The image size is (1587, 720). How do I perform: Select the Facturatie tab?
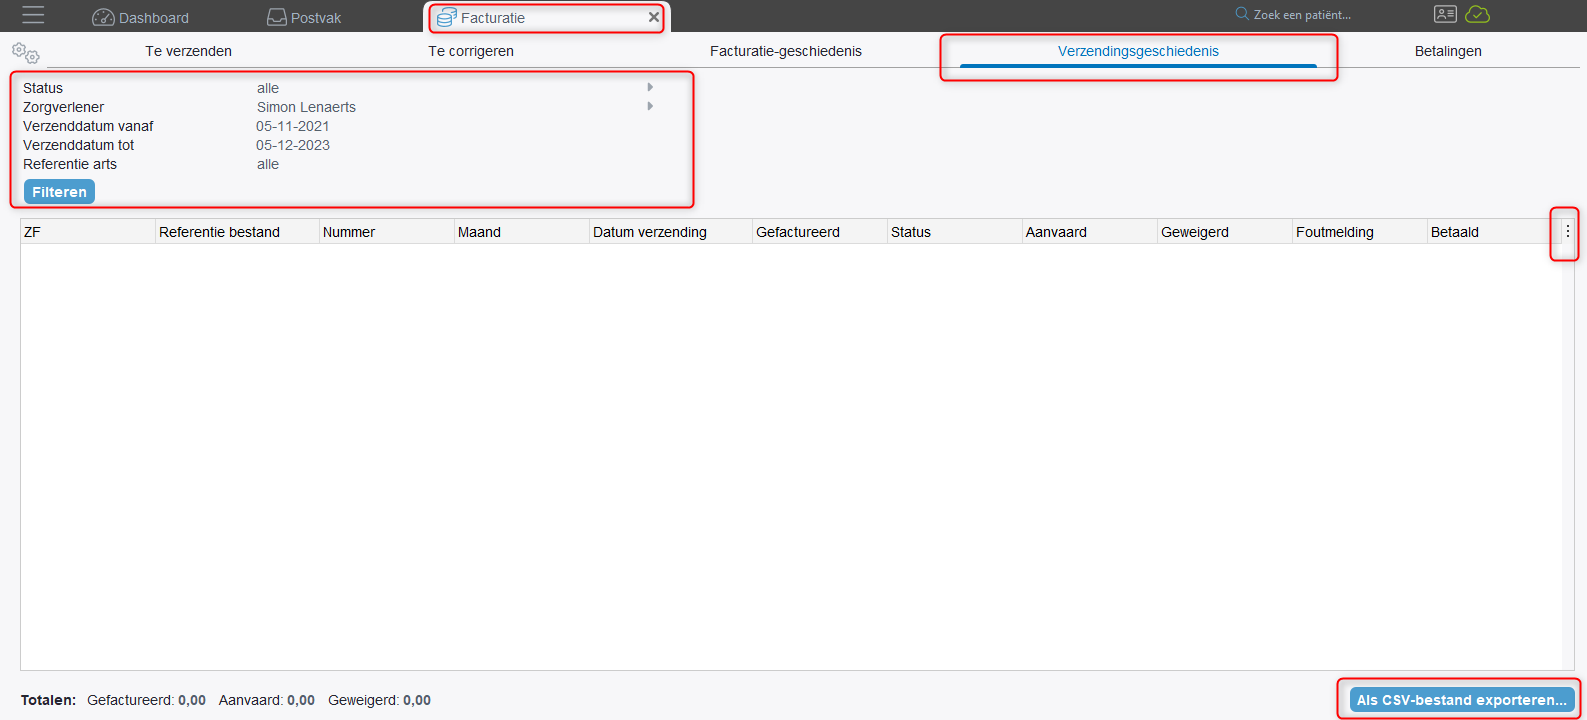coord(547,17)
